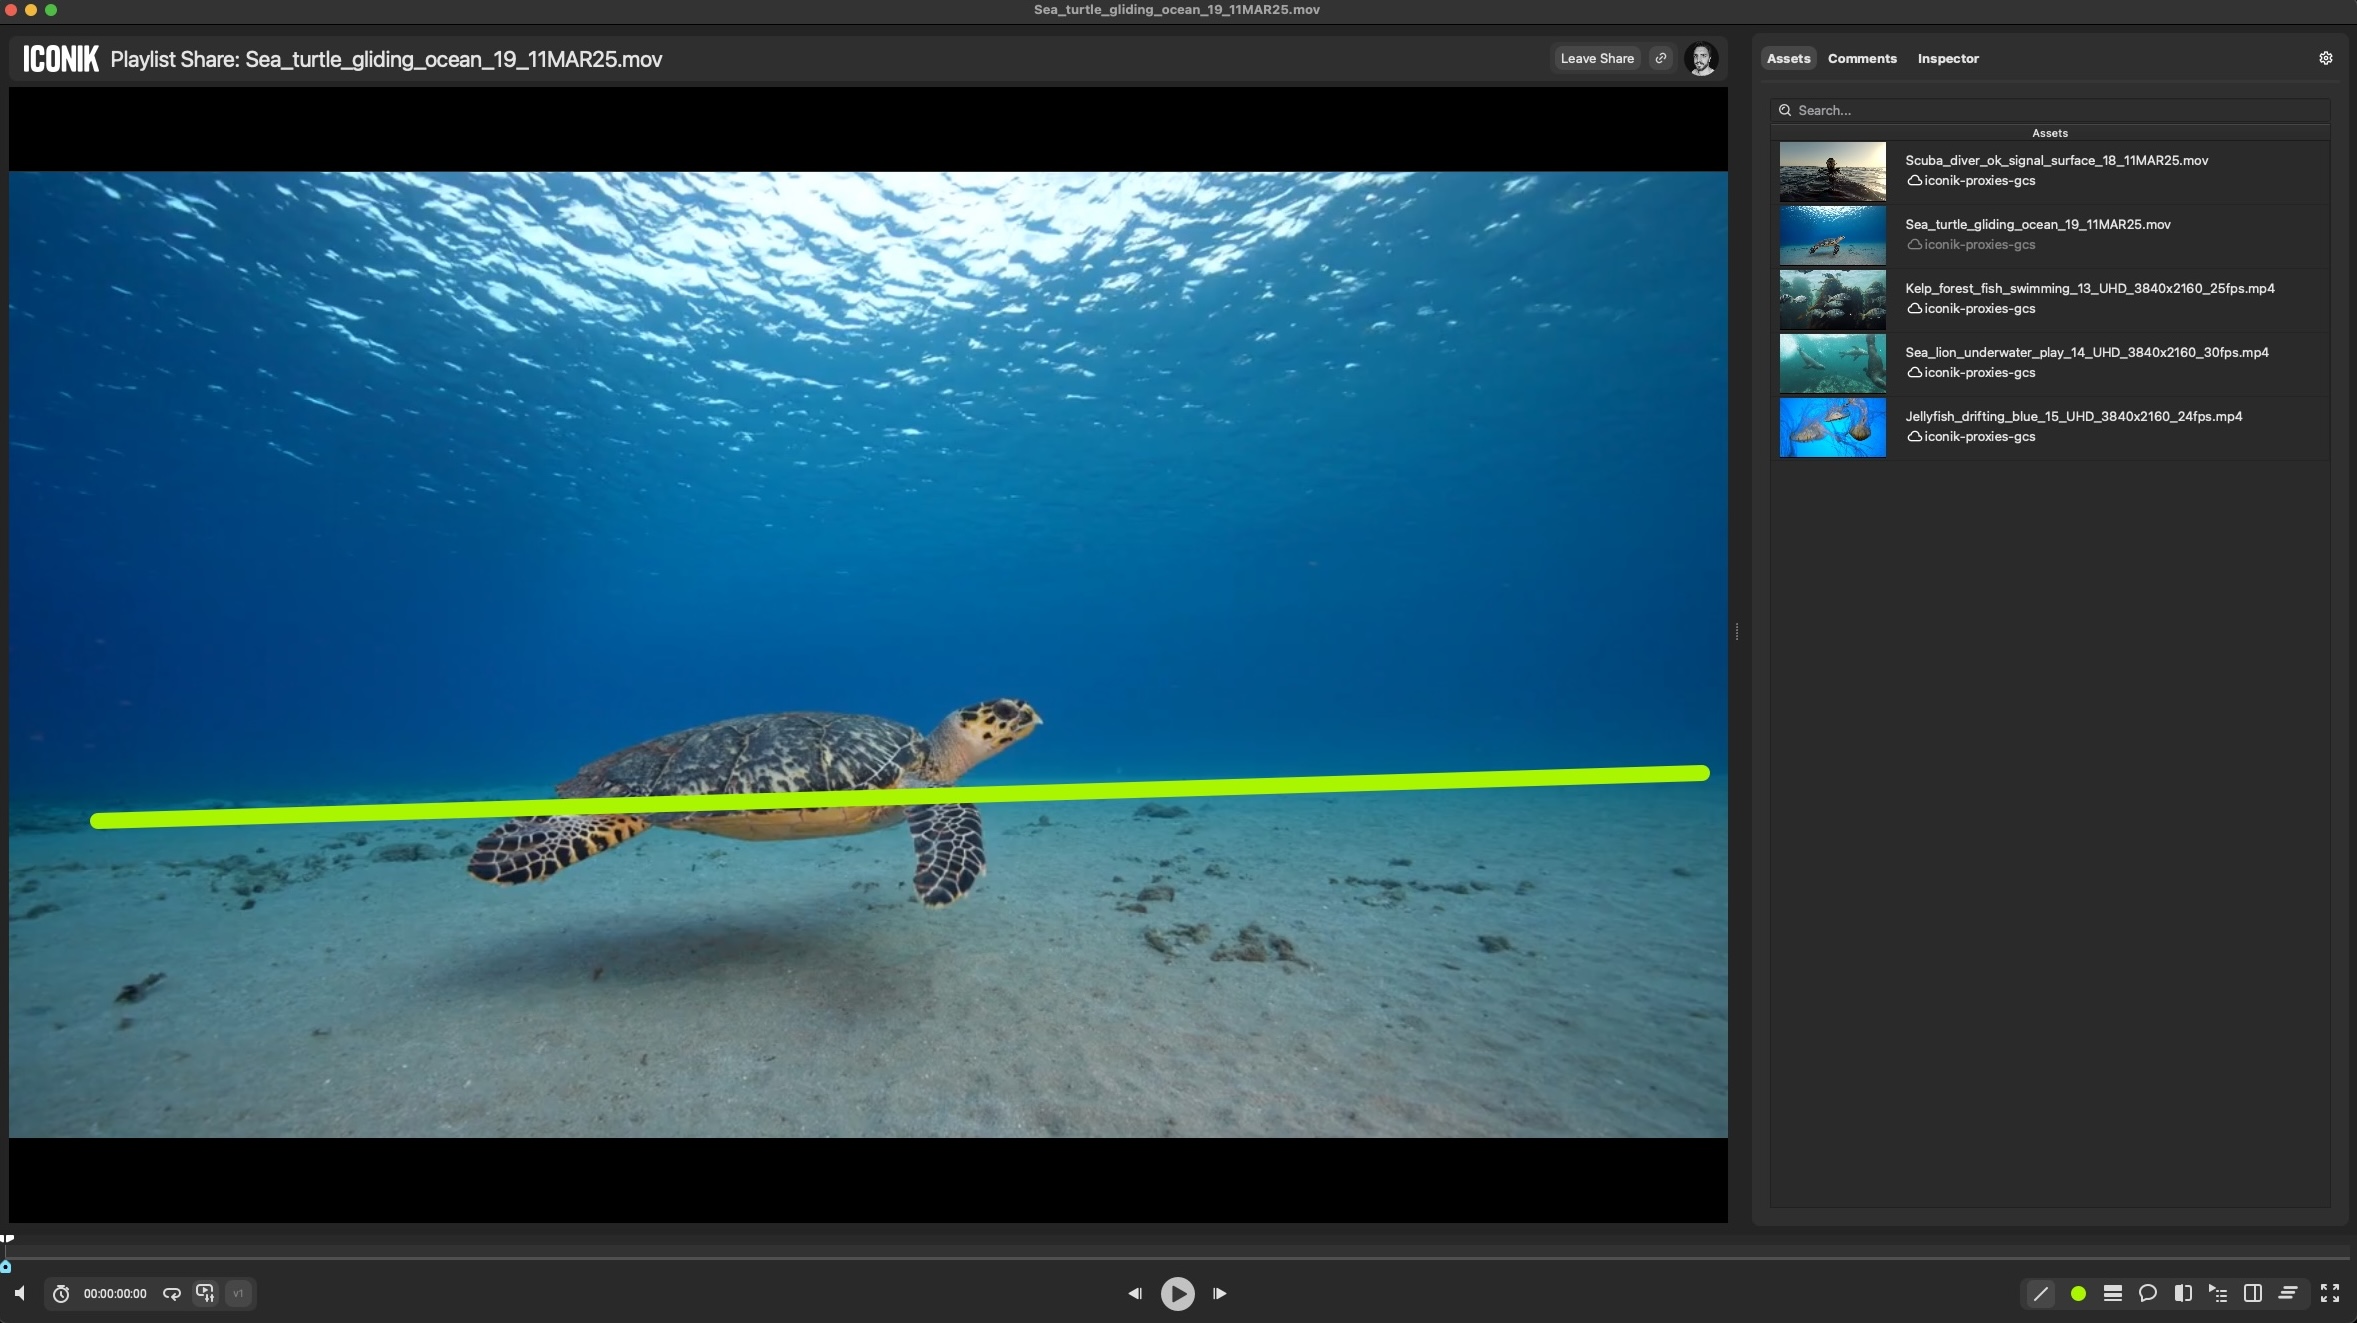Viewport: 2357px width, 1323px height.
Task: Toggle loop playback
Action: 172,1293
